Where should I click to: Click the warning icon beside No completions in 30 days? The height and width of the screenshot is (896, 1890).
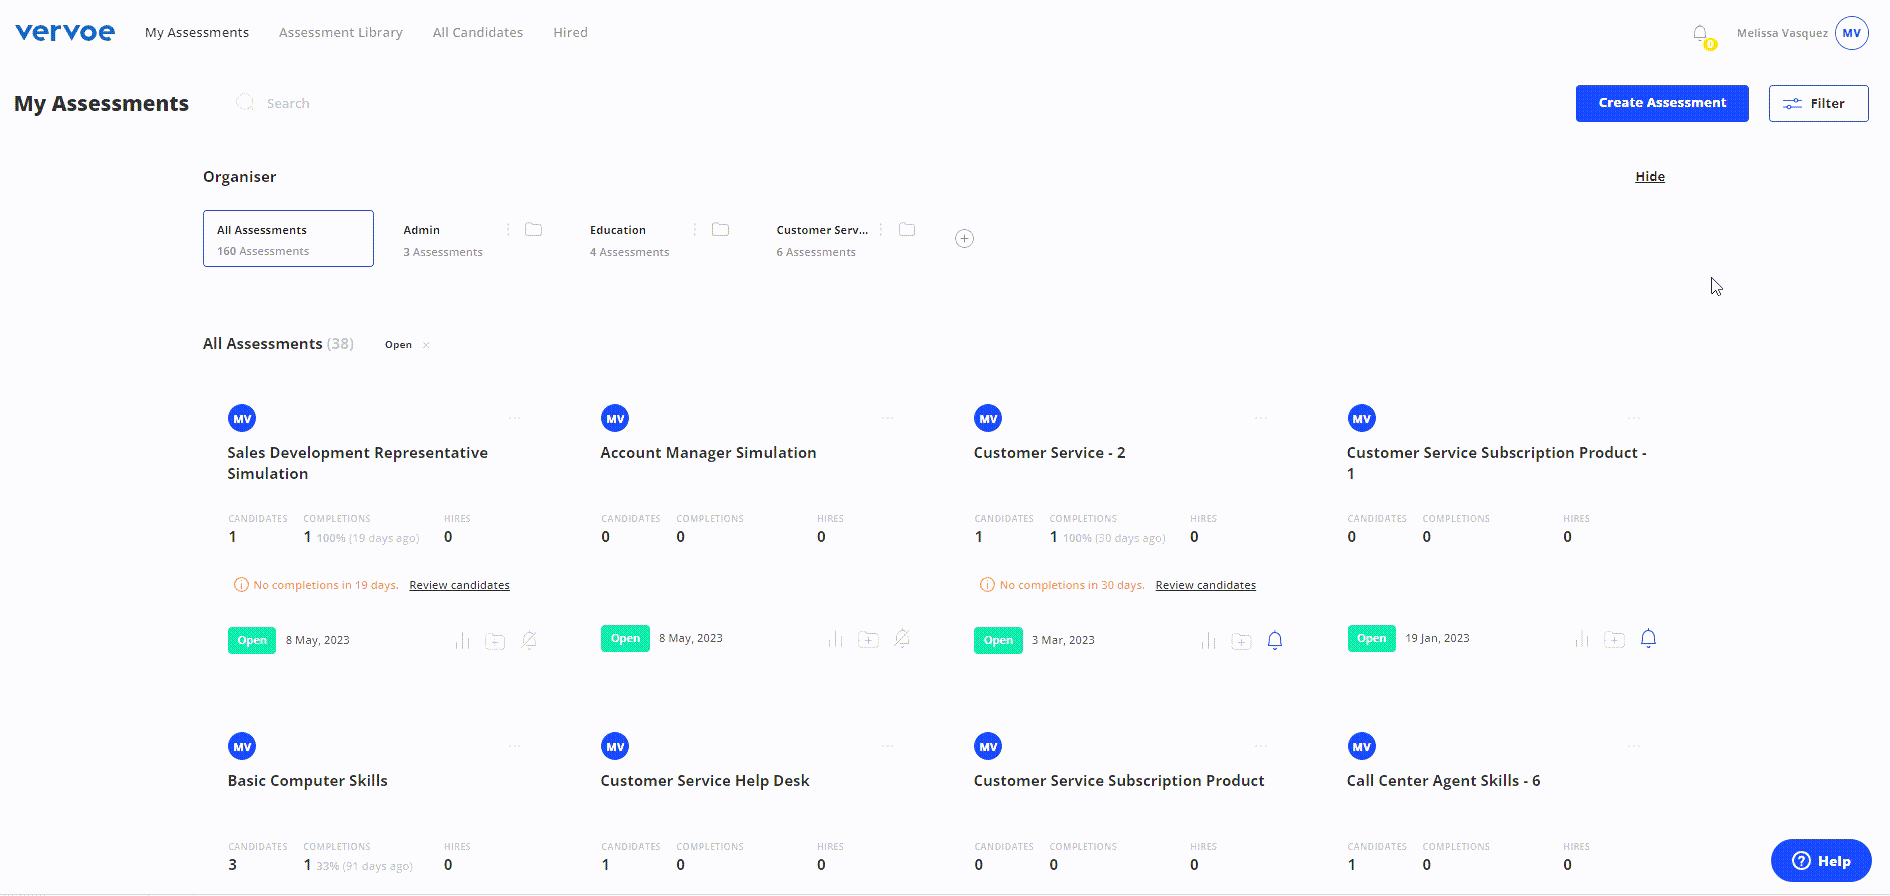coord(987,585)
